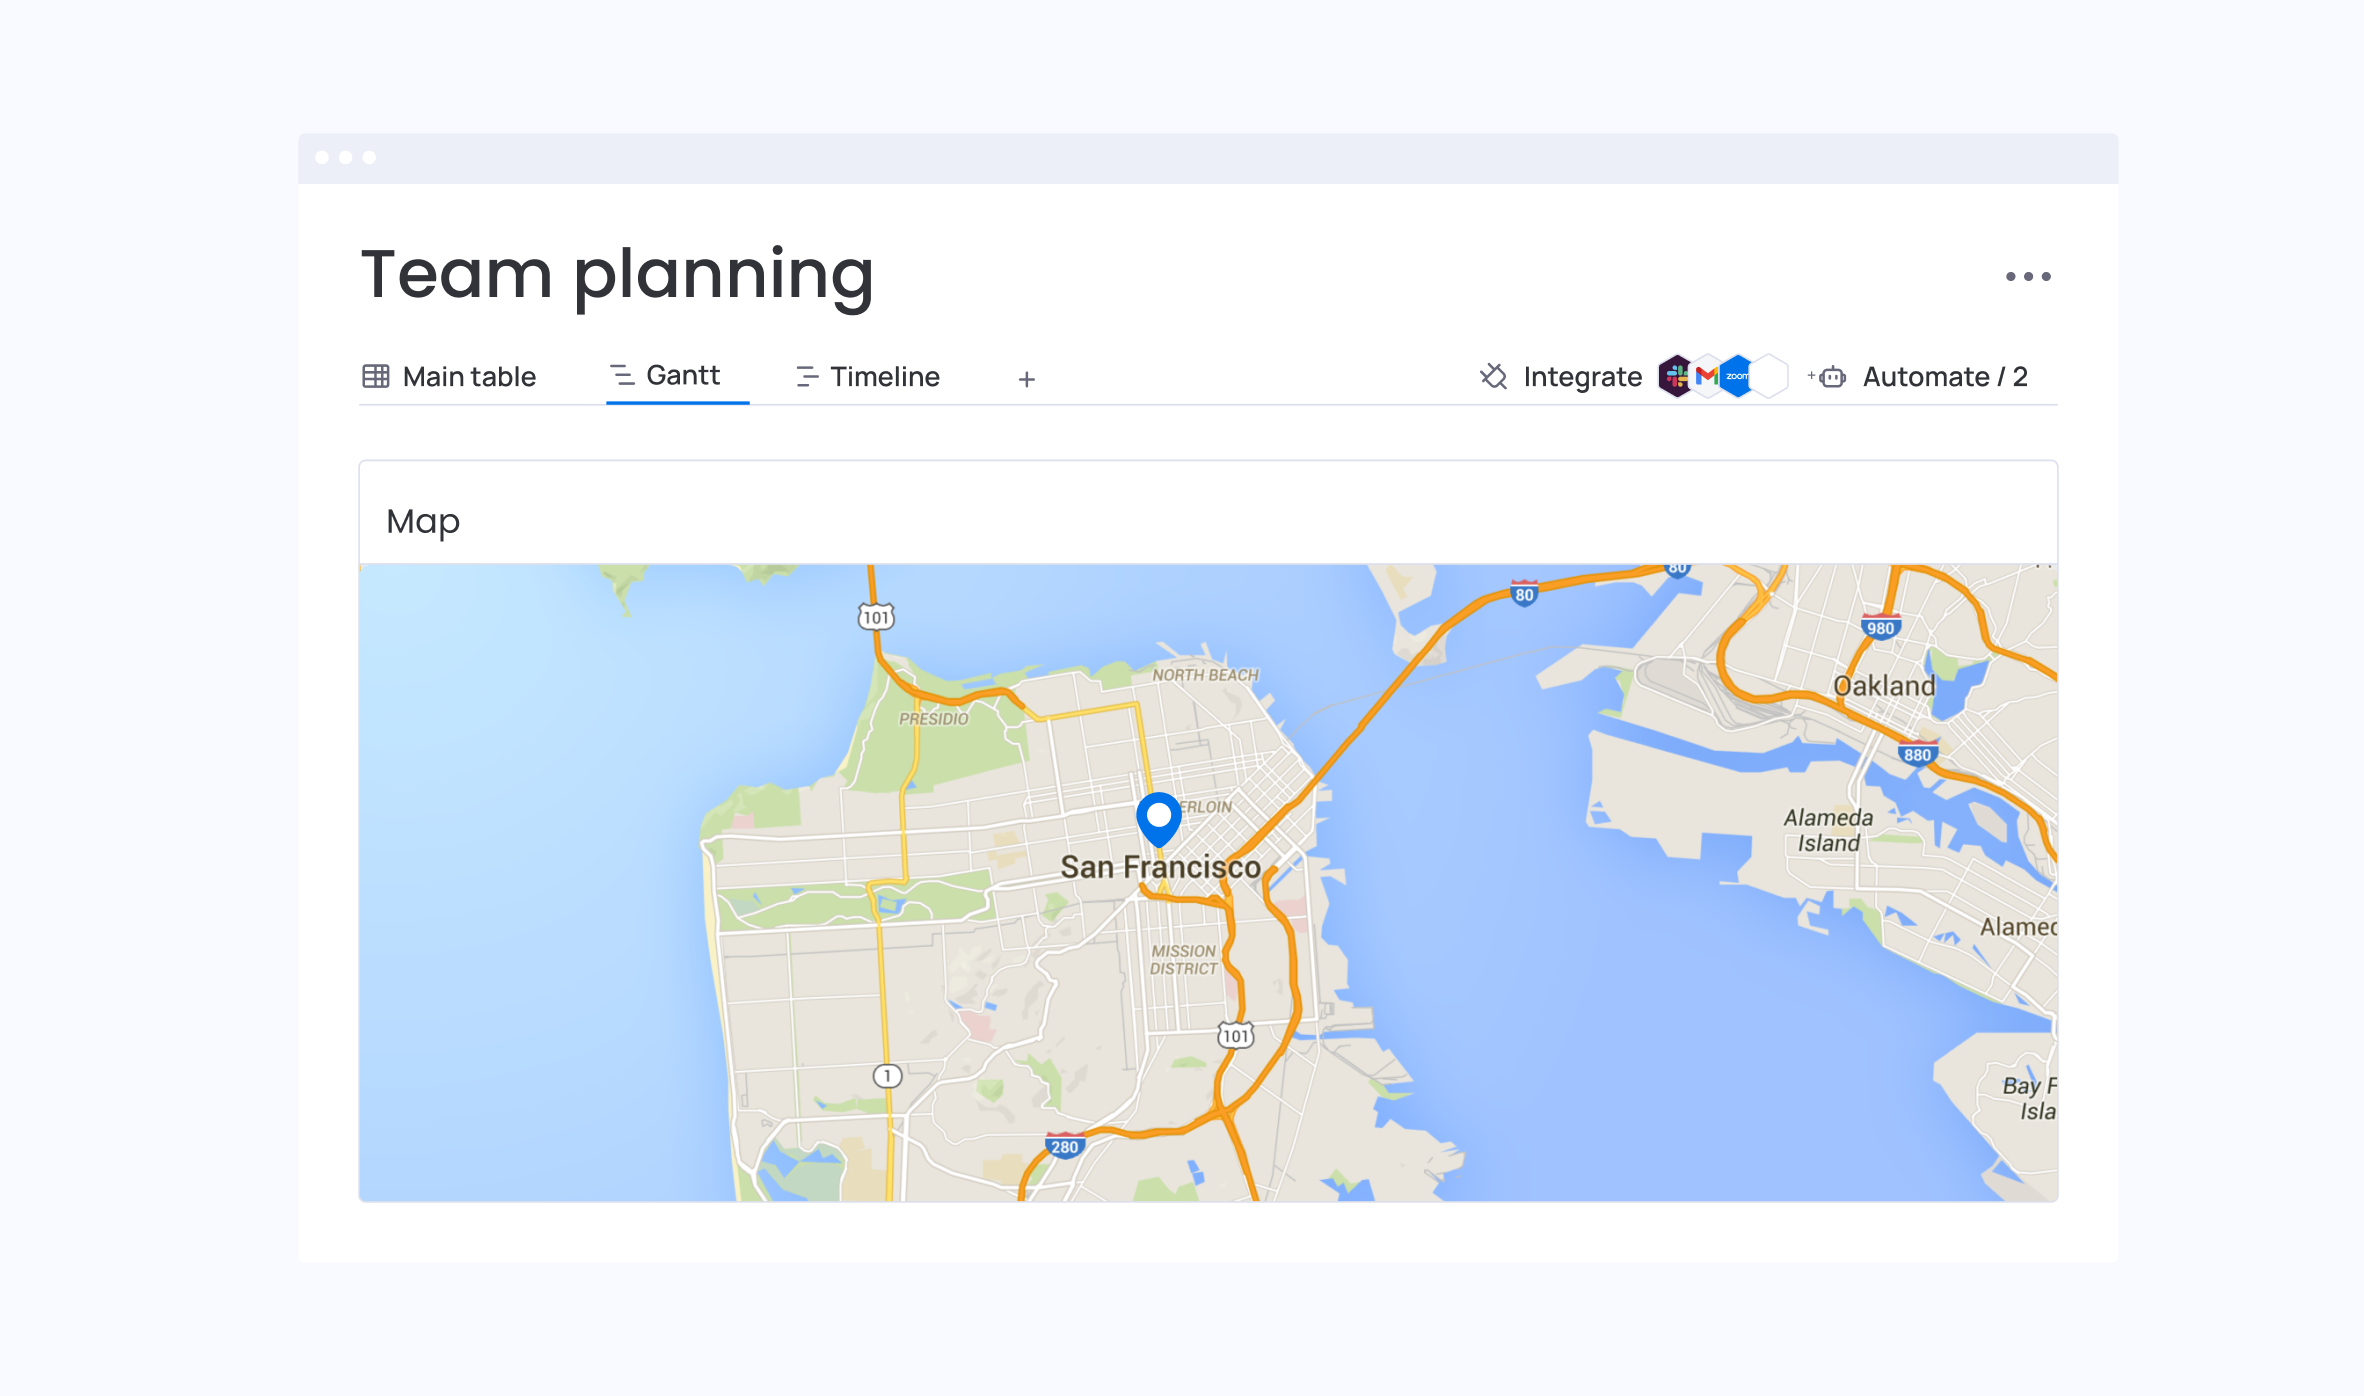Viewport: 2364px width, 1396px height.
Task: Click the Team planning board title
Action: click(617, 274)
